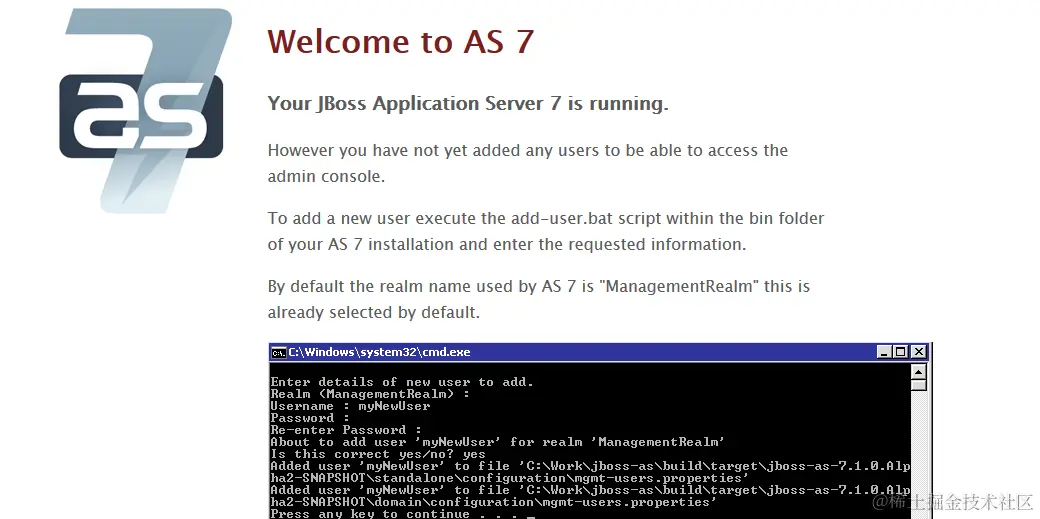Close the cmd.exe window

(918, 352)
